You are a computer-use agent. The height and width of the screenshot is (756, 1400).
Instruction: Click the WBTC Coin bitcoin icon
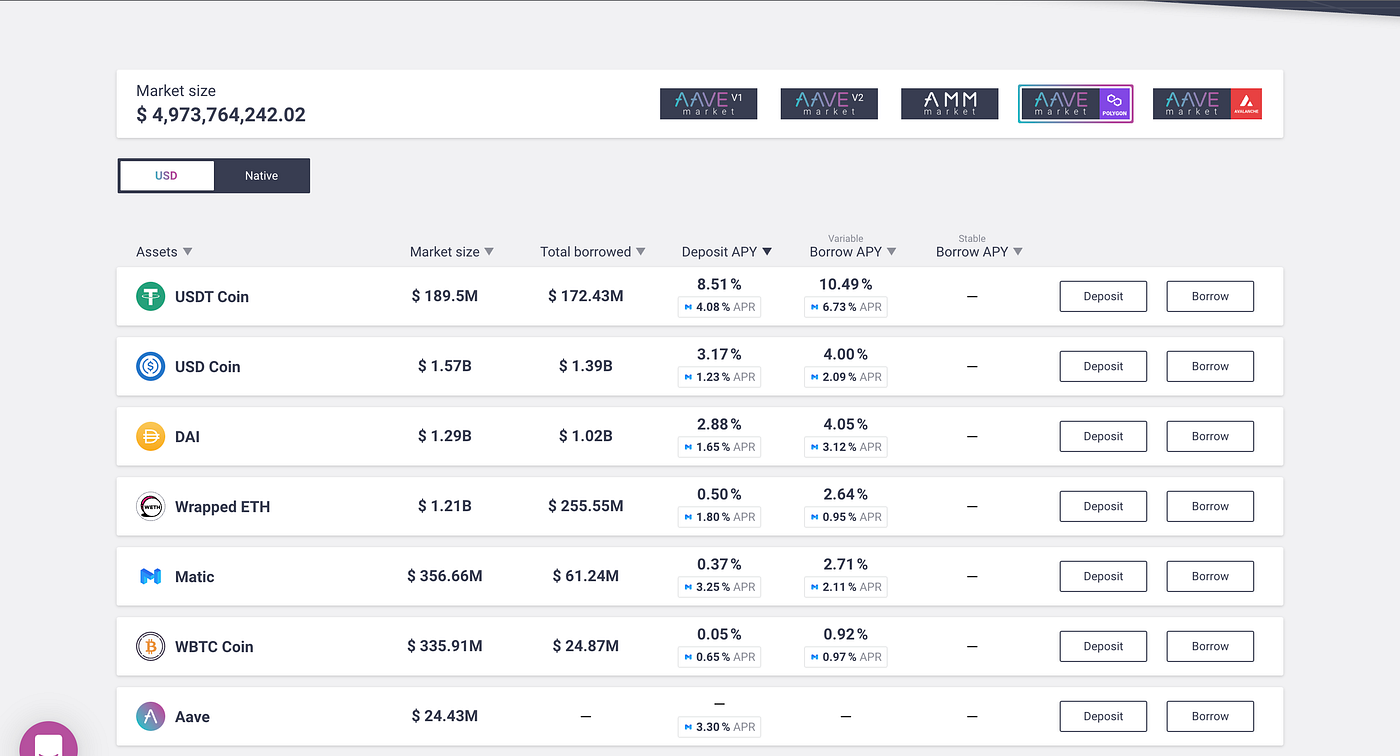150,646
